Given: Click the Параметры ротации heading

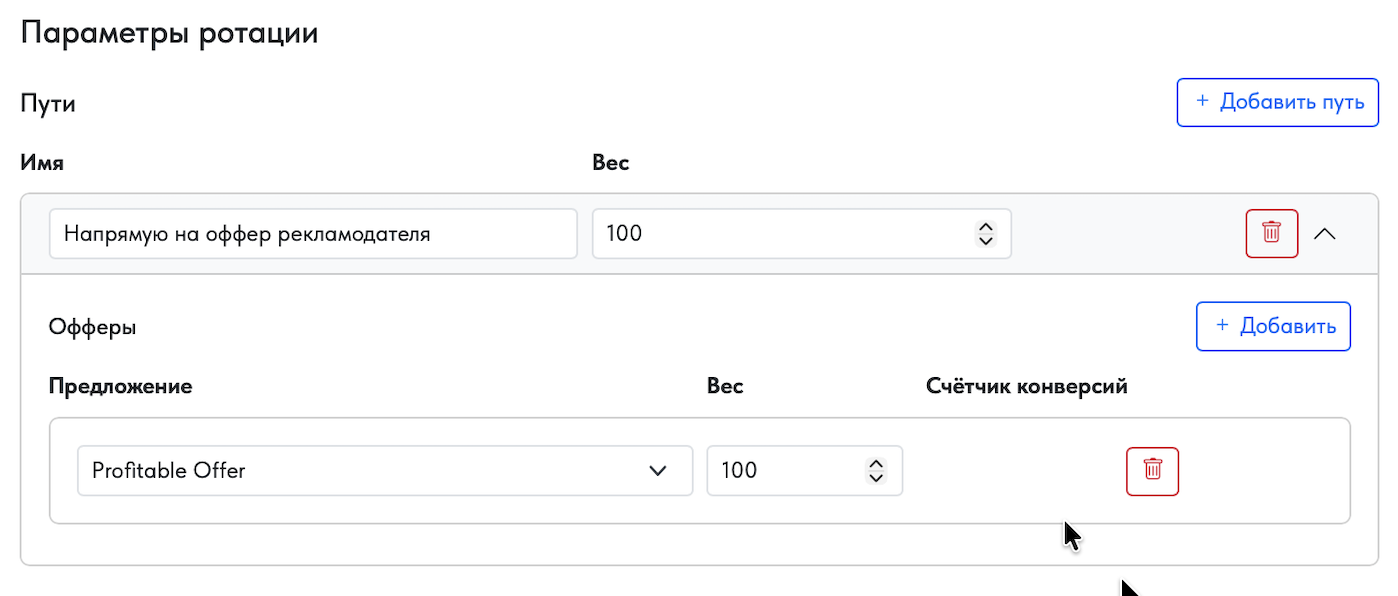Looking at the screenshot, I should click(x=169, y=33).
